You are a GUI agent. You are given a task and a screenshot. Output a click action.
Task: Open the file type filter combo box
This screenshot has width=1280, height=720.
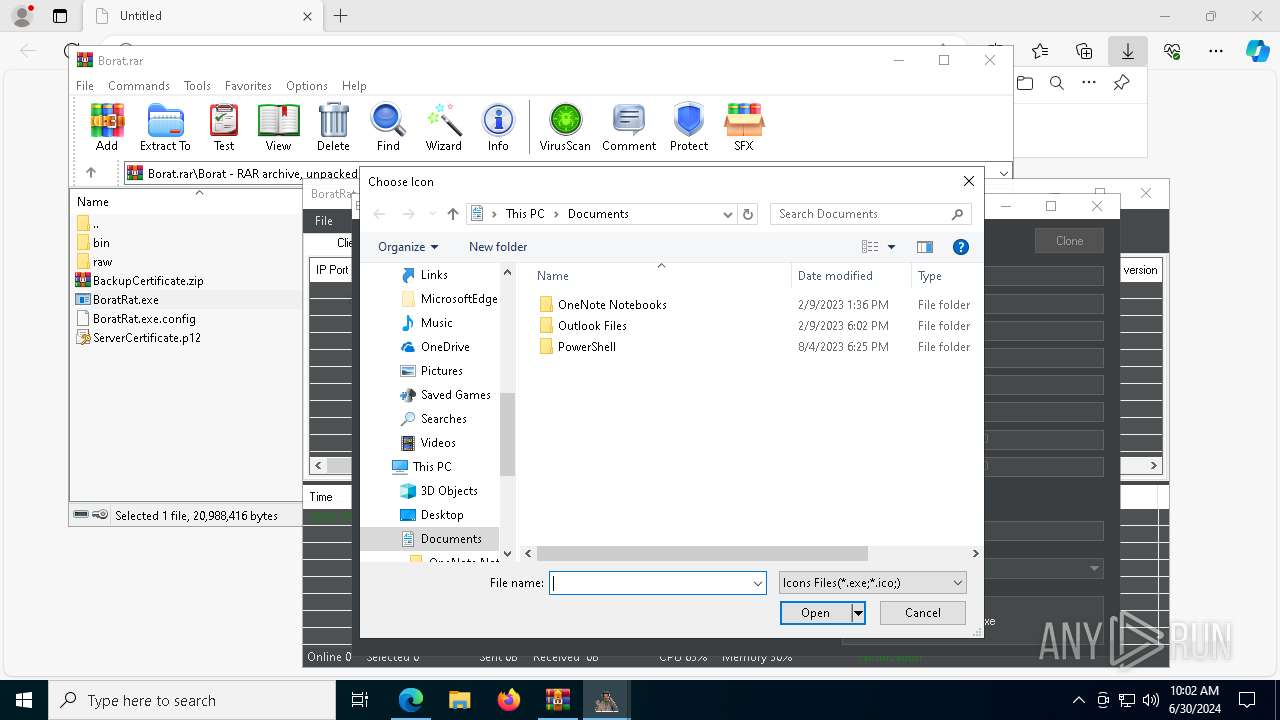[872, 583]
